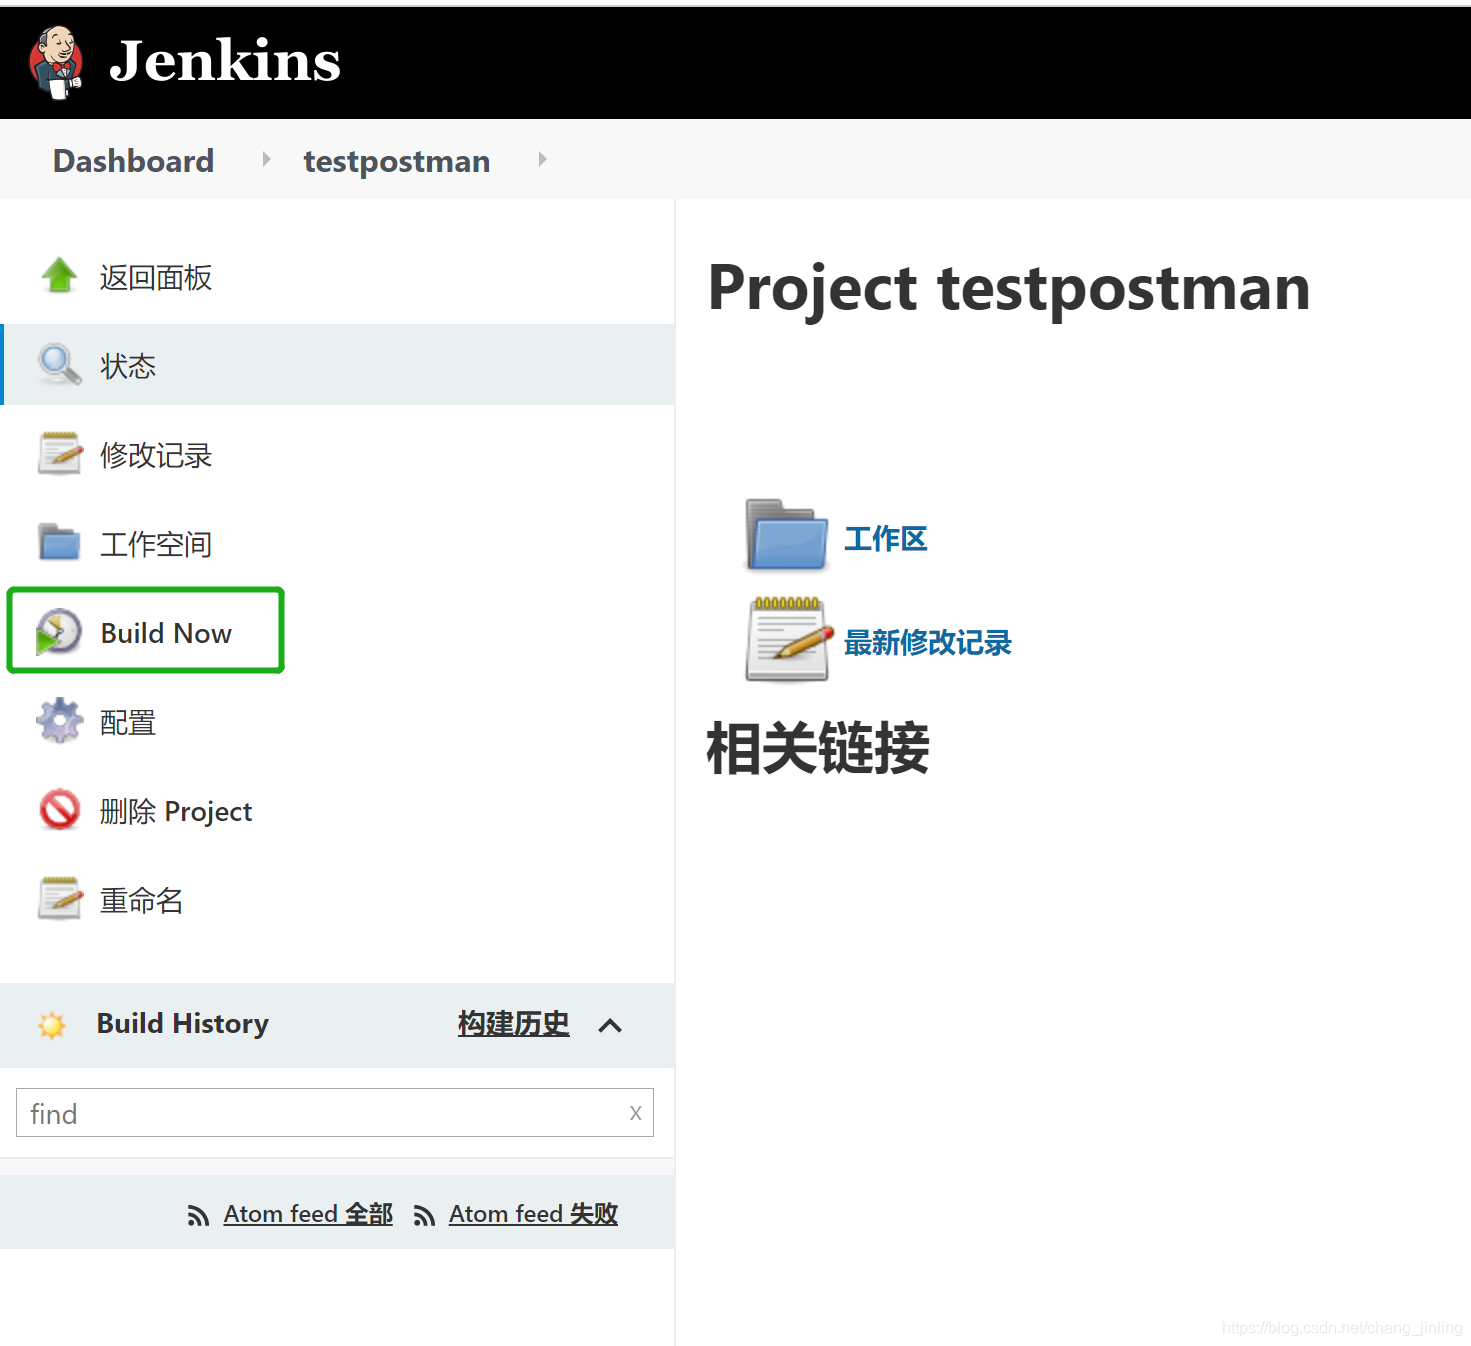
Task: Open 最新修改记录 link
Action: click(928, 643)
